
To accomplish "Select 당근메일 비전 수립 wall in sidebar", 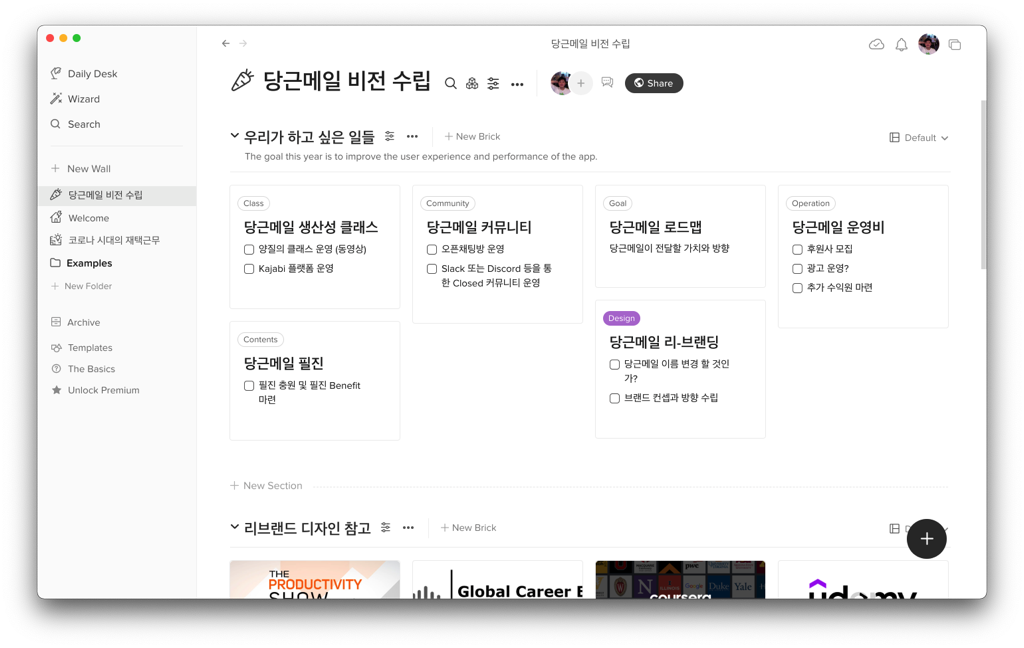I will point(117,195).
